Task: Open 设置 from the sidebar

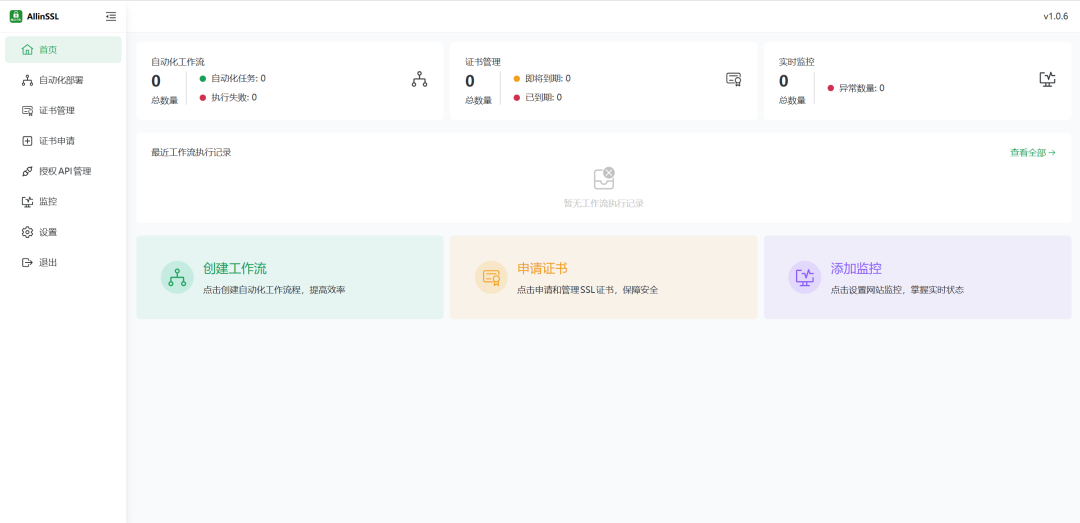Action: pos(63,232)
